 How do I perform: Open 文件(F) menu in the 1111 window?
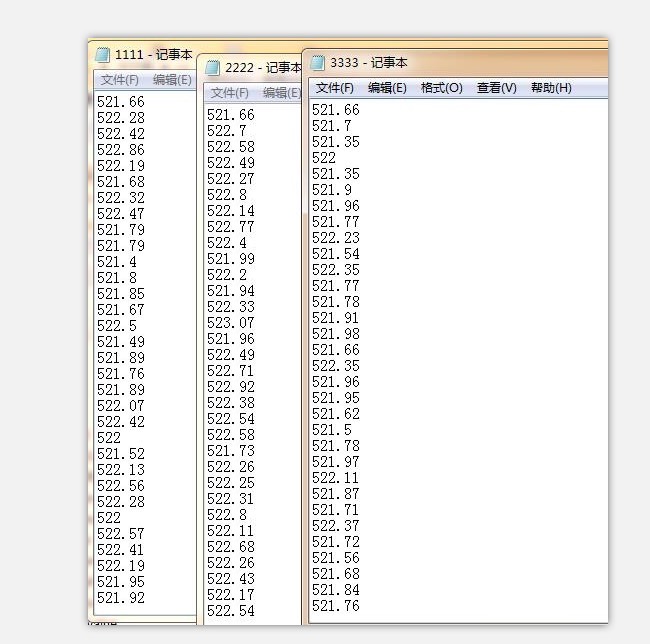tap(120, 80)
